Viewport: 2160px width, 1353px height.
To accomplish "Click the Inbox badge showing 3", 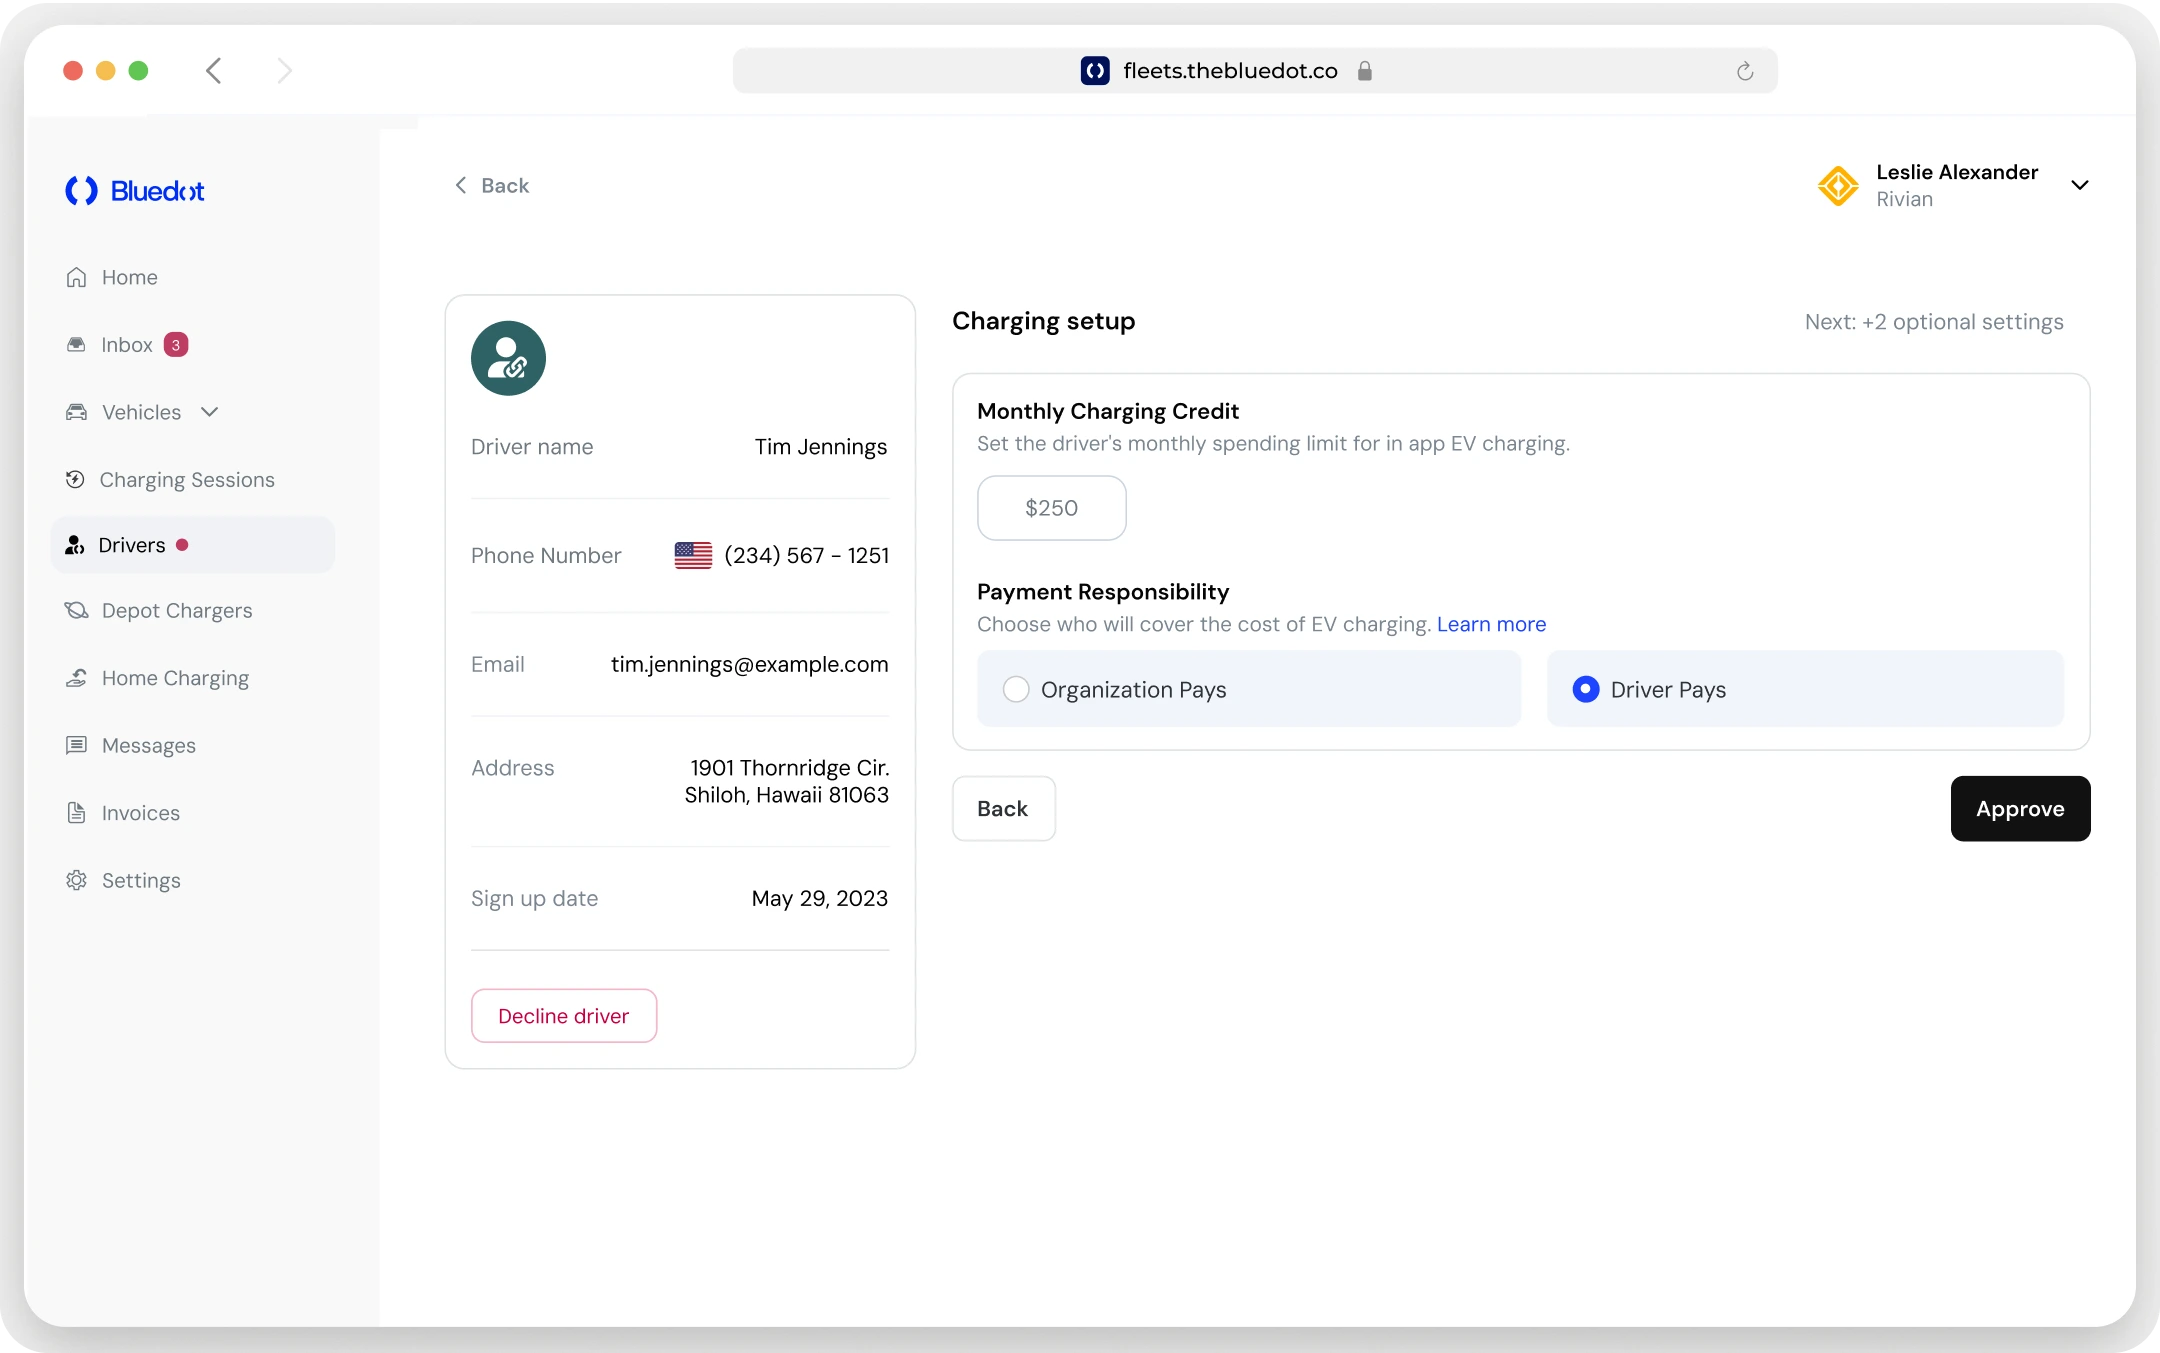I will [x=176, y=345].
